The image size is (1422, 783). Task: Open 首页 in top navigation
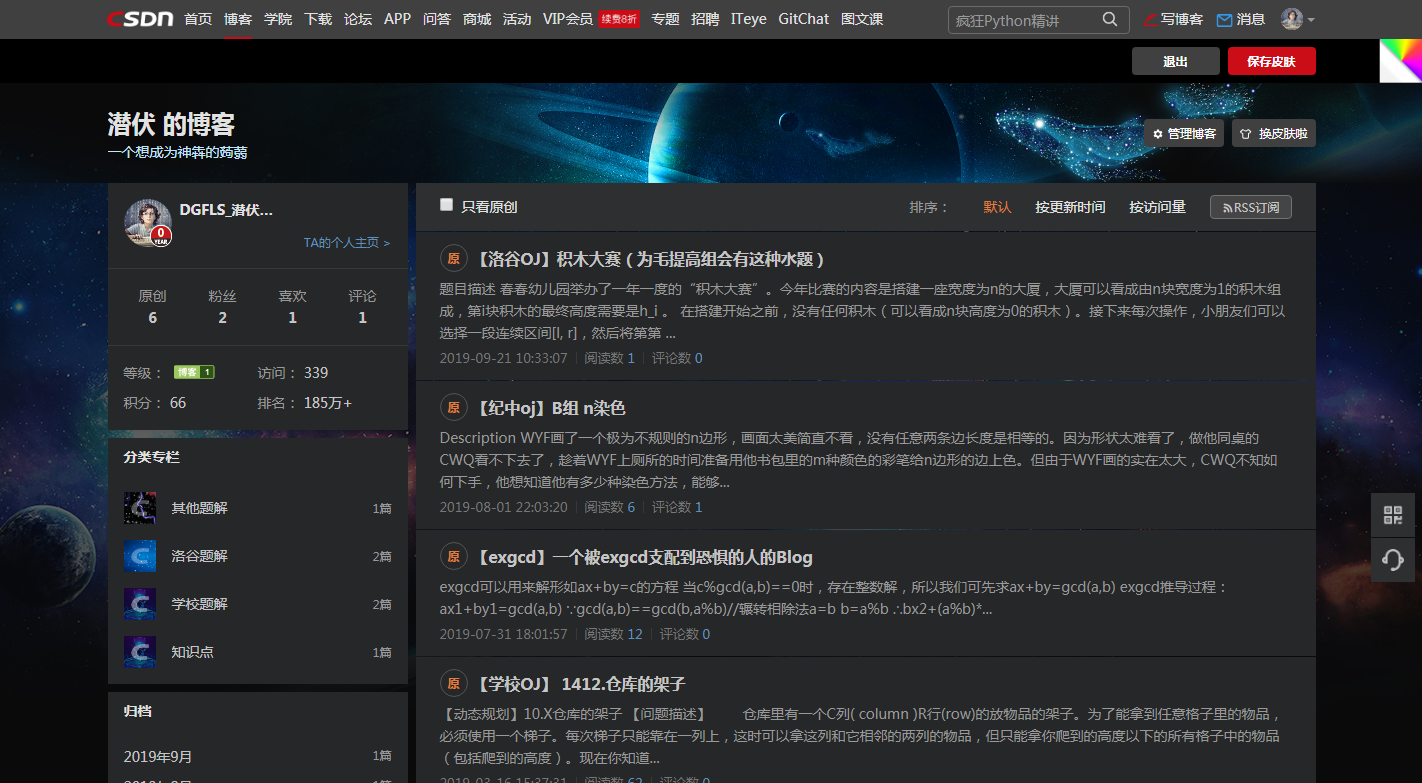tap(198, 19)
